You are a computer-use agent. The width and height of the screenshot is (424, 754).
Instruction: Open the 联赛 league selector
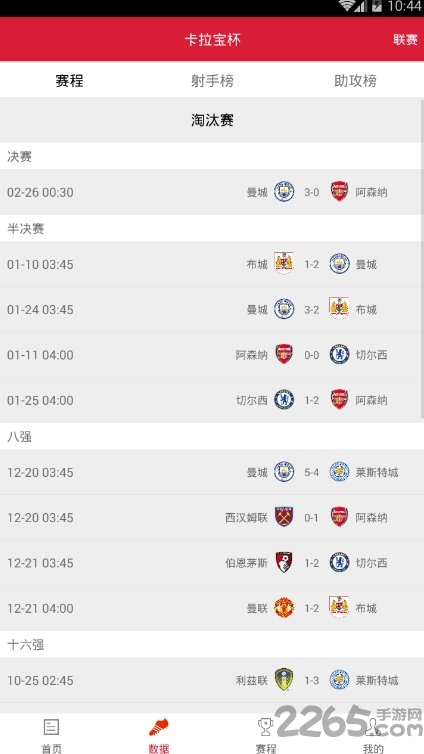click(405, 40)
